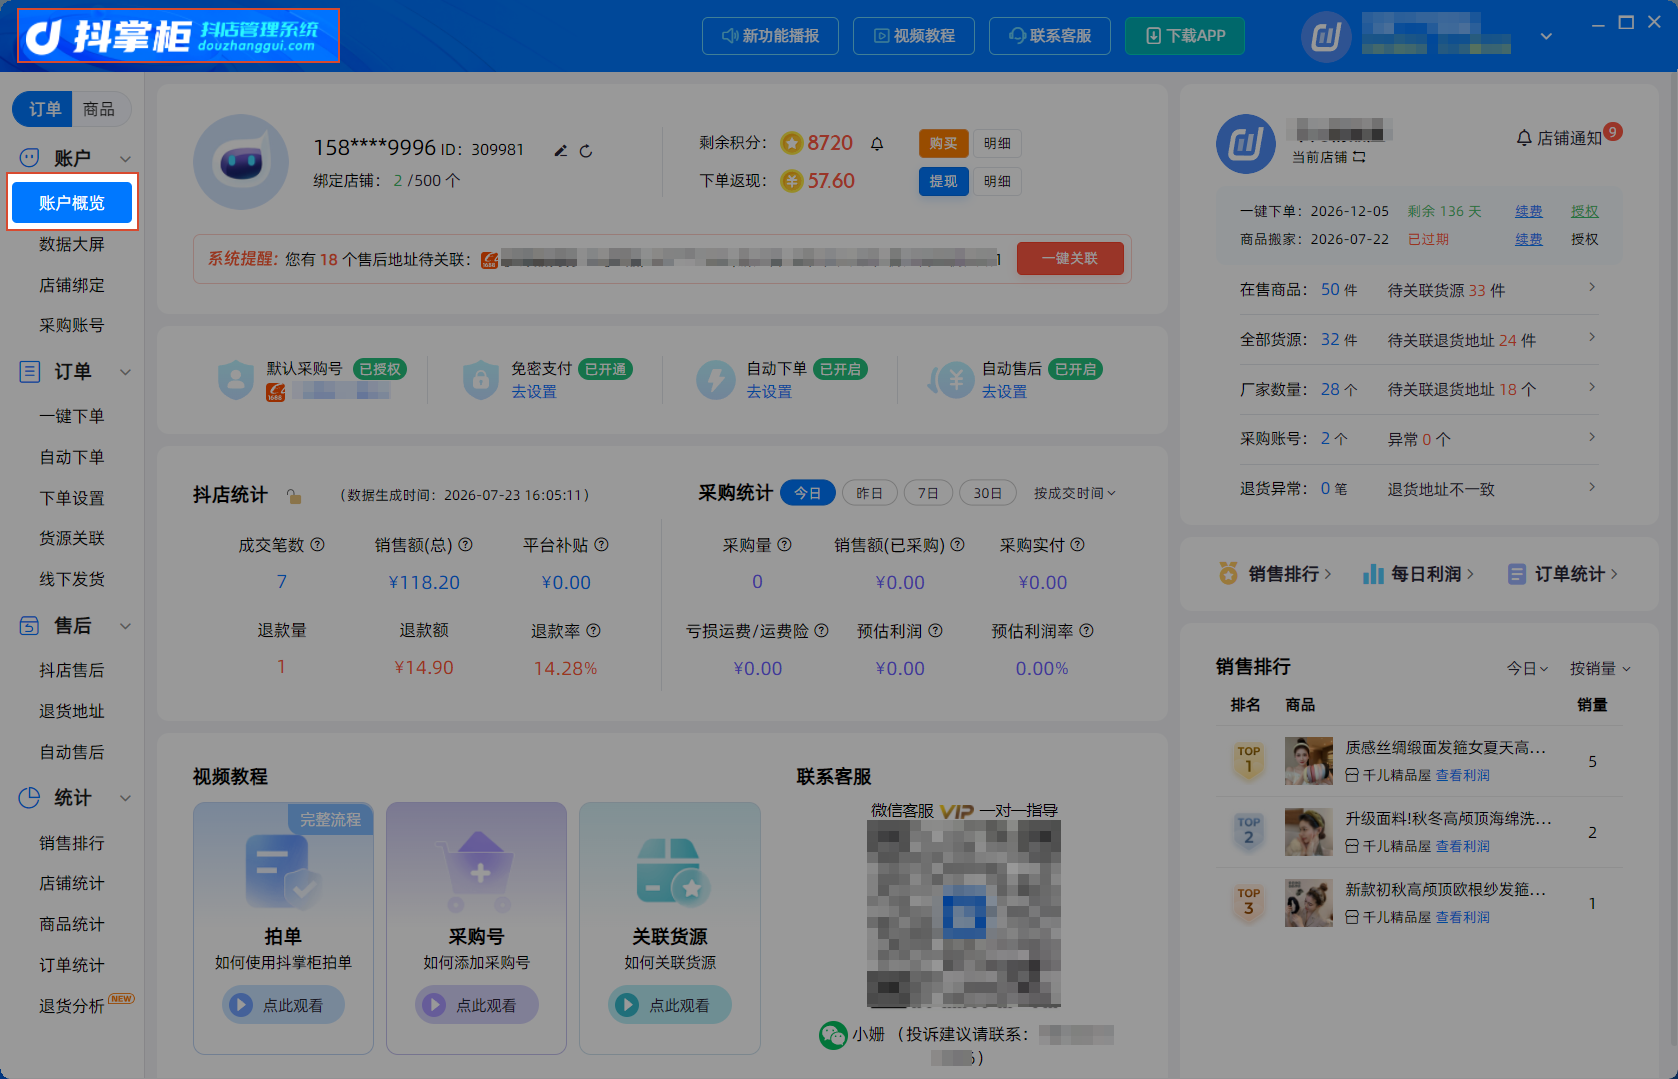
Task: Click the 自动下单 lightning icon
Action: pos(716,380)
